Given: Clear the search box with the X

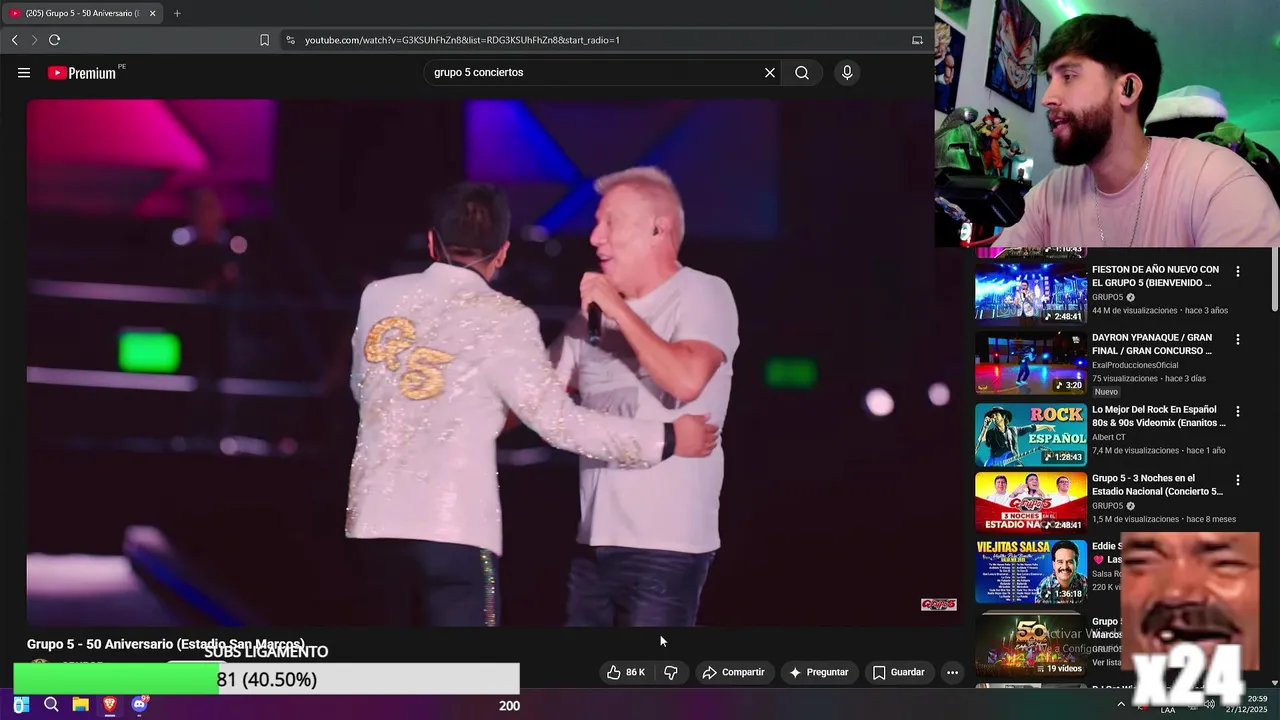Looking at the screenshot, I should click(770, 73).
